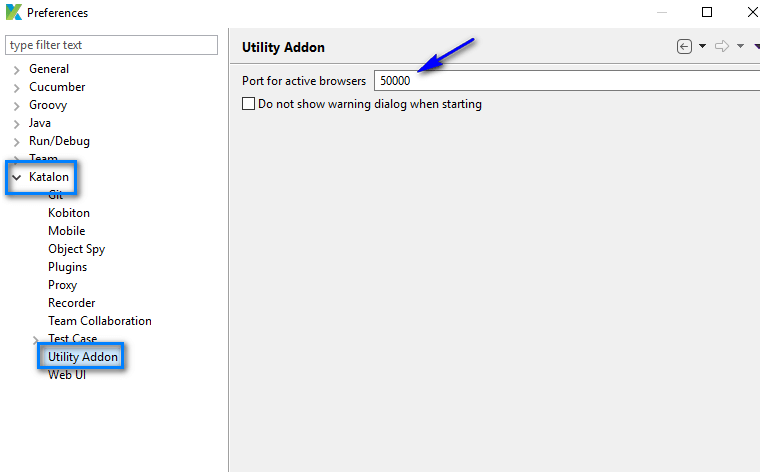Screen dimensions: 760x472
Task: Click the 'Port for active browsers' field
Action: (x=567, y=80)
